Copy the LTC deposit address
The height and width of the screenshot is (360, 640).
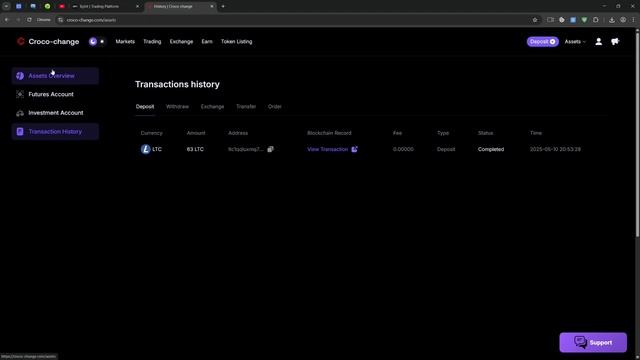pos(270,149)
